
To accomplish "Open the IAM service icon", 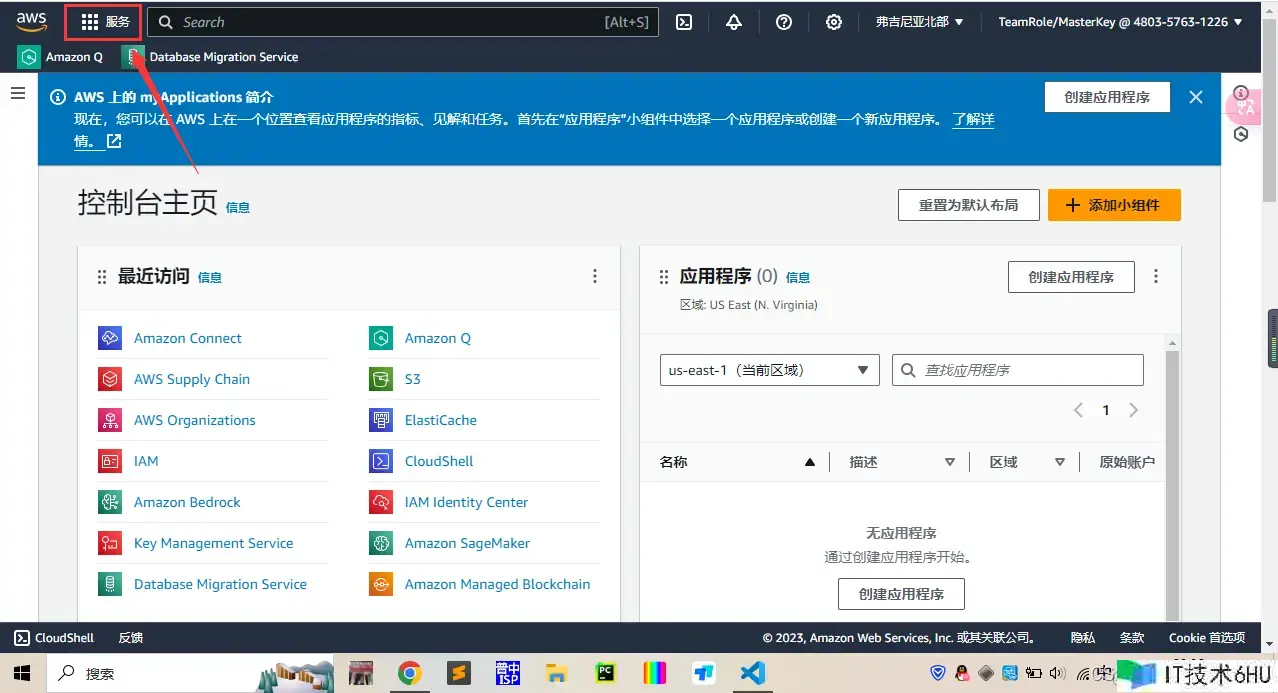I will (110, 461).
